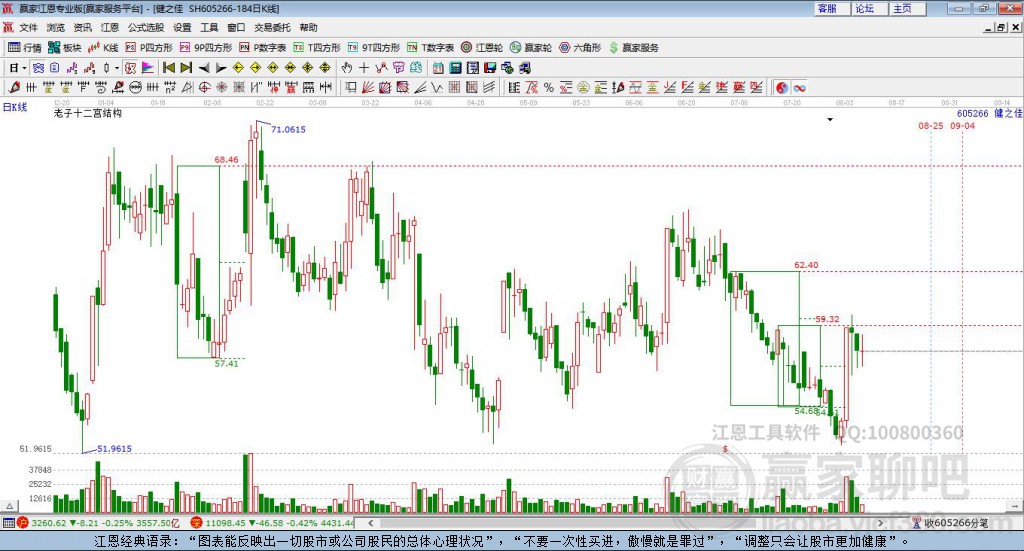Open the P数字表 number table

point(263,48)
